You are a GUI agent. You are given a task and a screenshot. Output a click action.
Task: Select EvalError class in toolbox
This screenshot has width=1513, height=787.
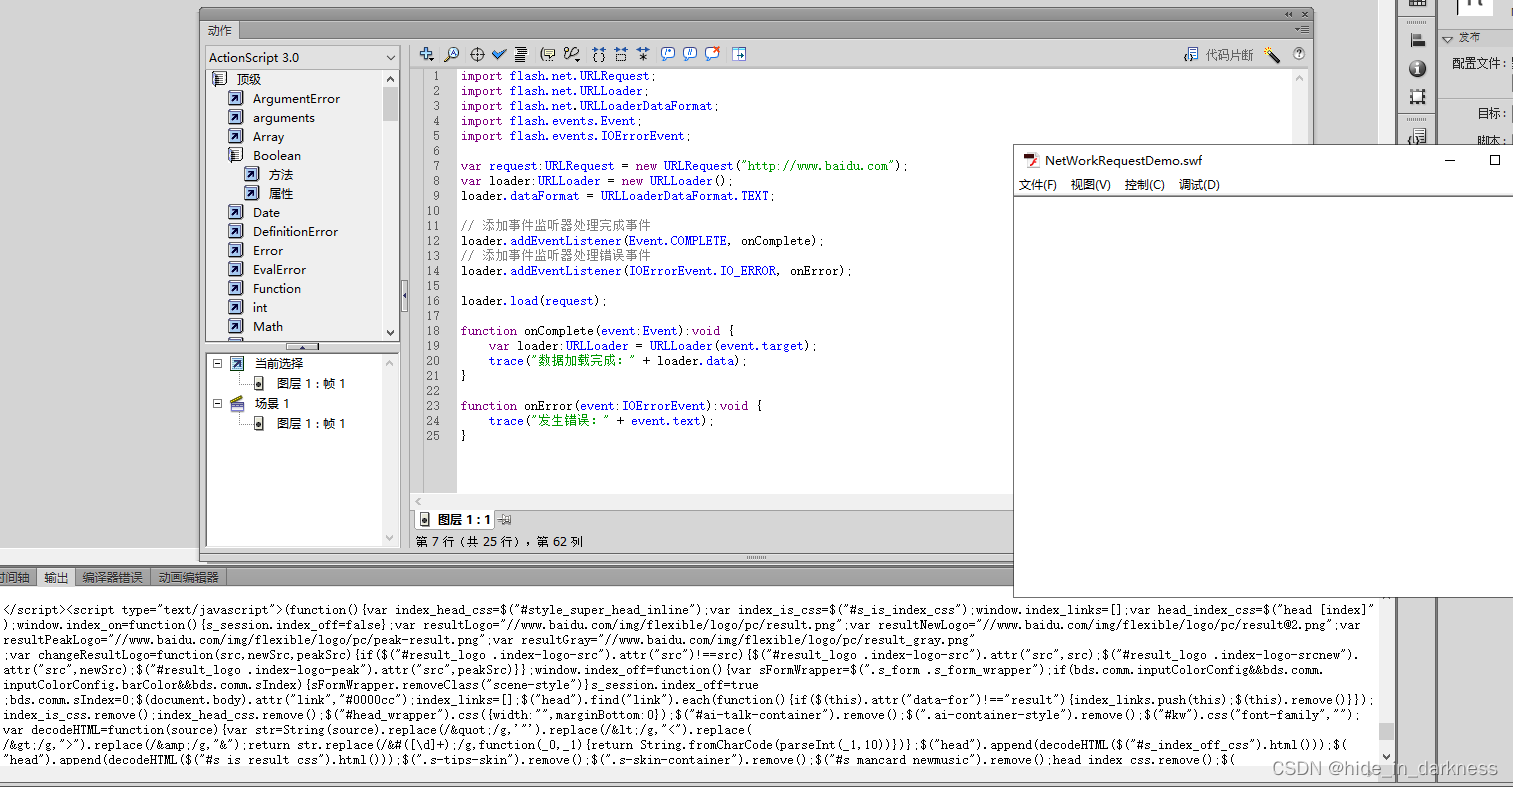[279, 269]
